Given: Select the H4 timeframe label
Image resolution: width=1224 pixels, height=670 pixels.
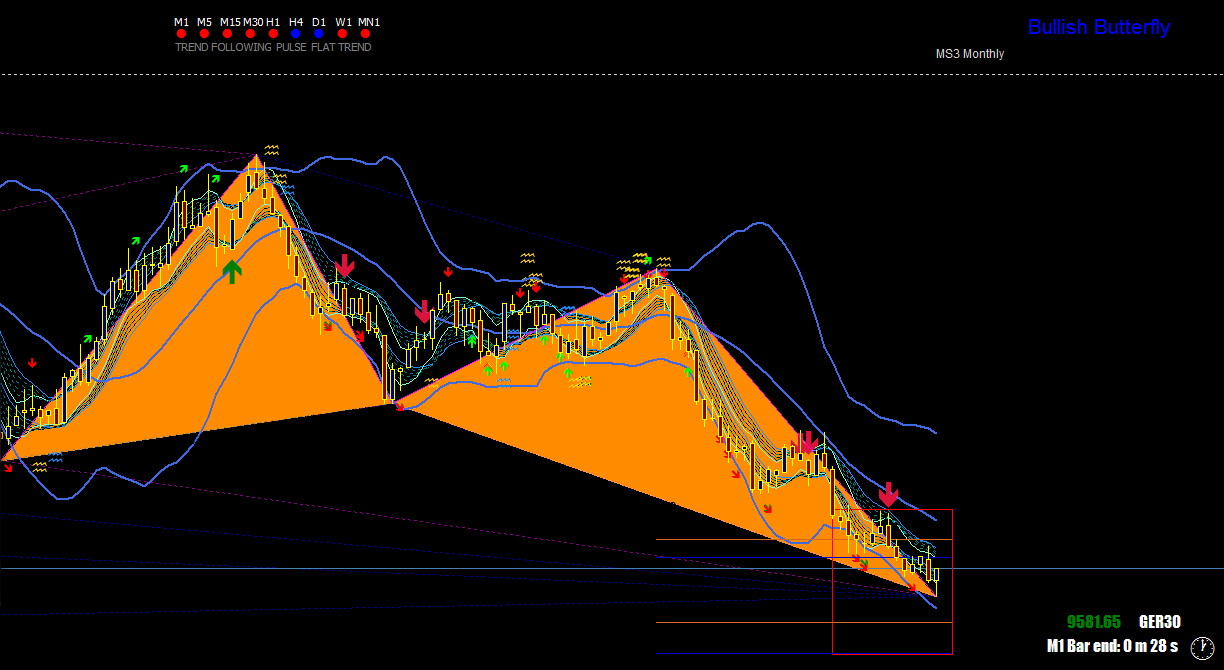Looking at the screenshot, I should point(296,22).
